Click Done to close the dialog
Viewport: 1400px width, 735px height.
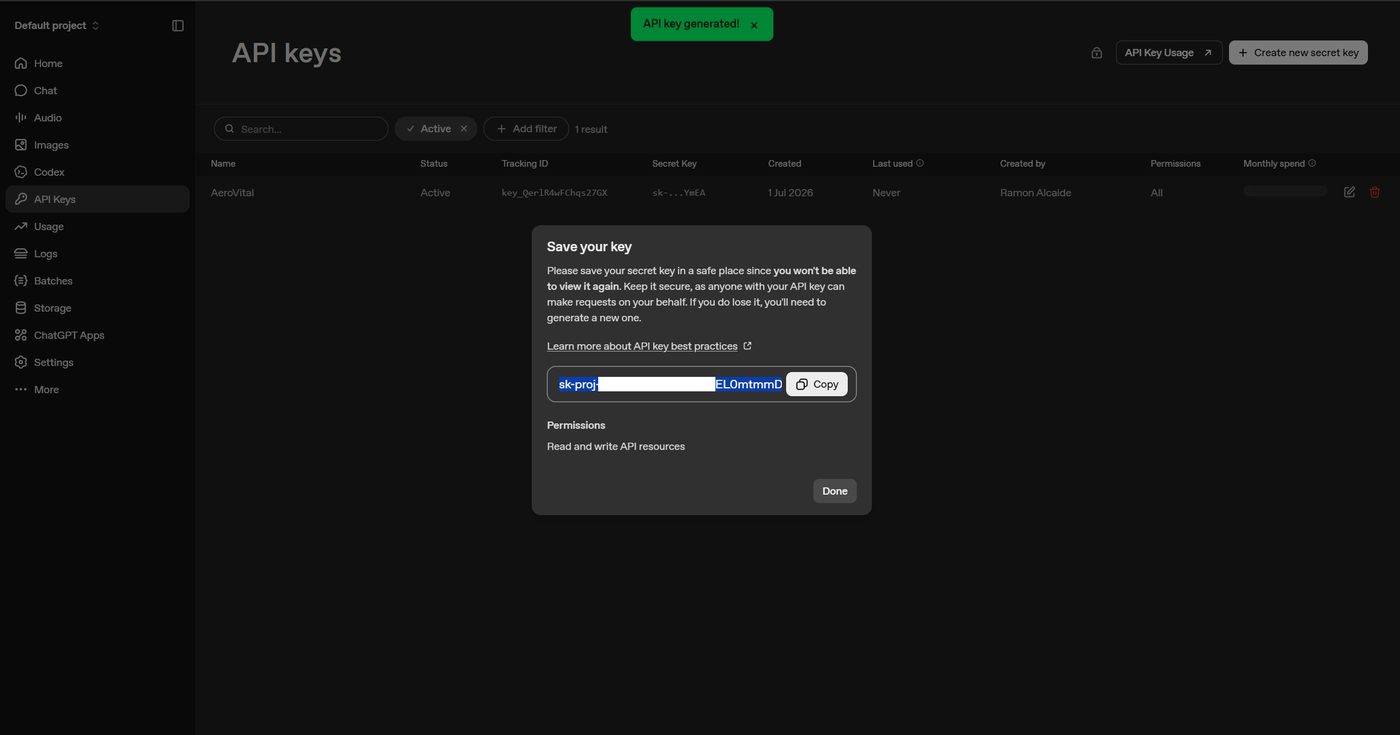(x=835, y=491)
